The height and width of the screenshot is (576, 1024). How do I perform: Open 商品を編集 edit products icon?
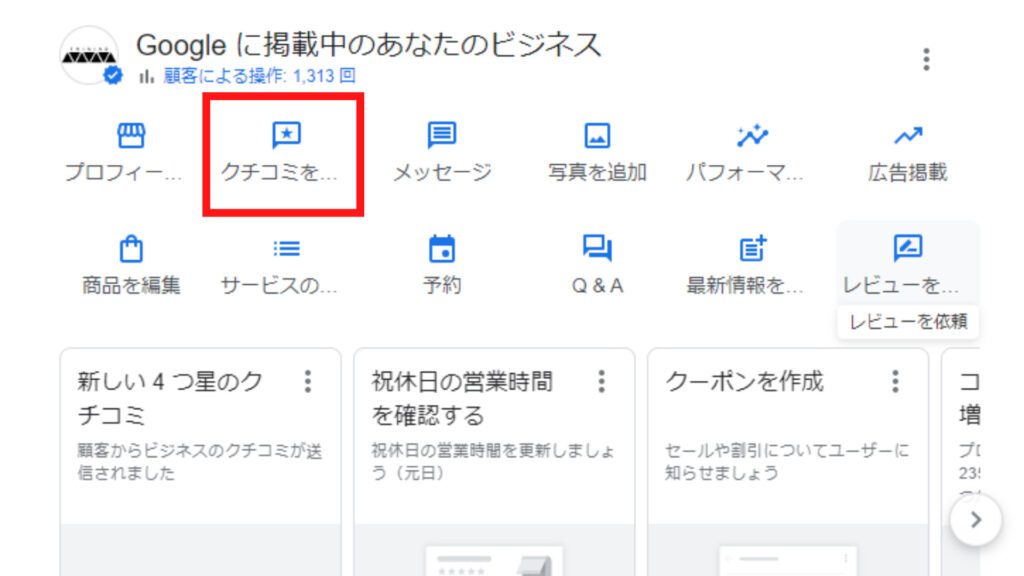pos(131,249)
